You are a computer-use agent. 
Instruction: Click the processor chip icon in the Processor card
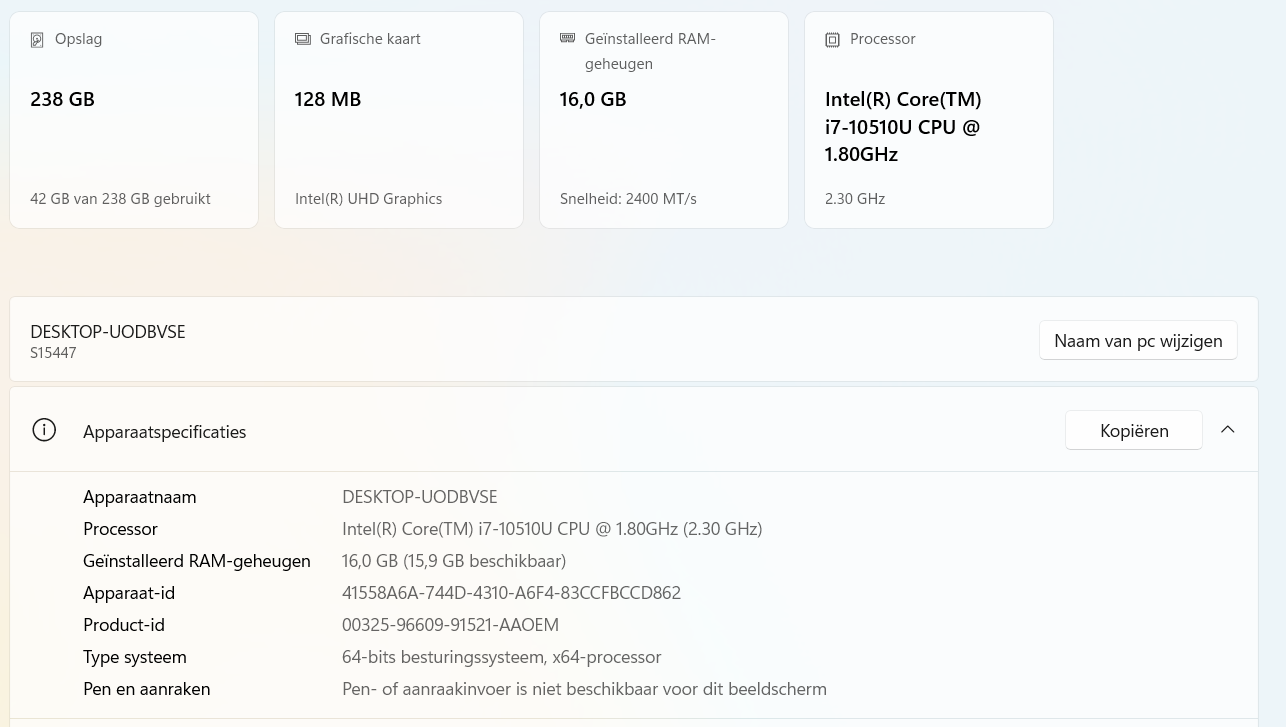[x=832, y=40]
